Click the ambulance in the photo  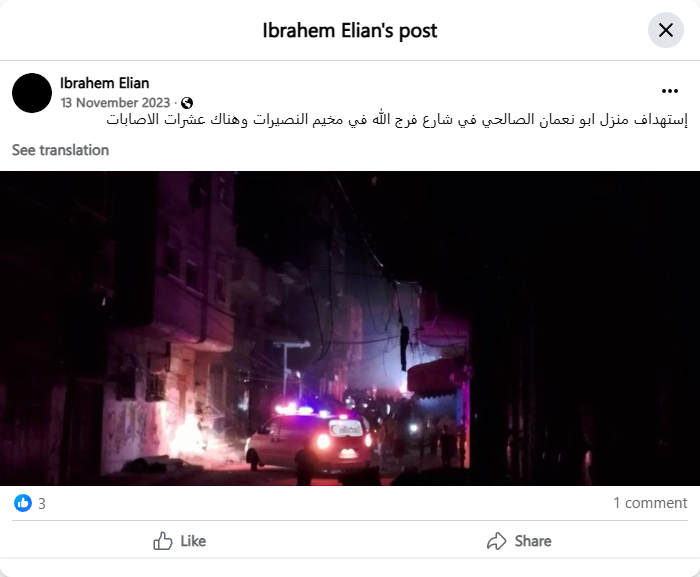click(309, 440)
